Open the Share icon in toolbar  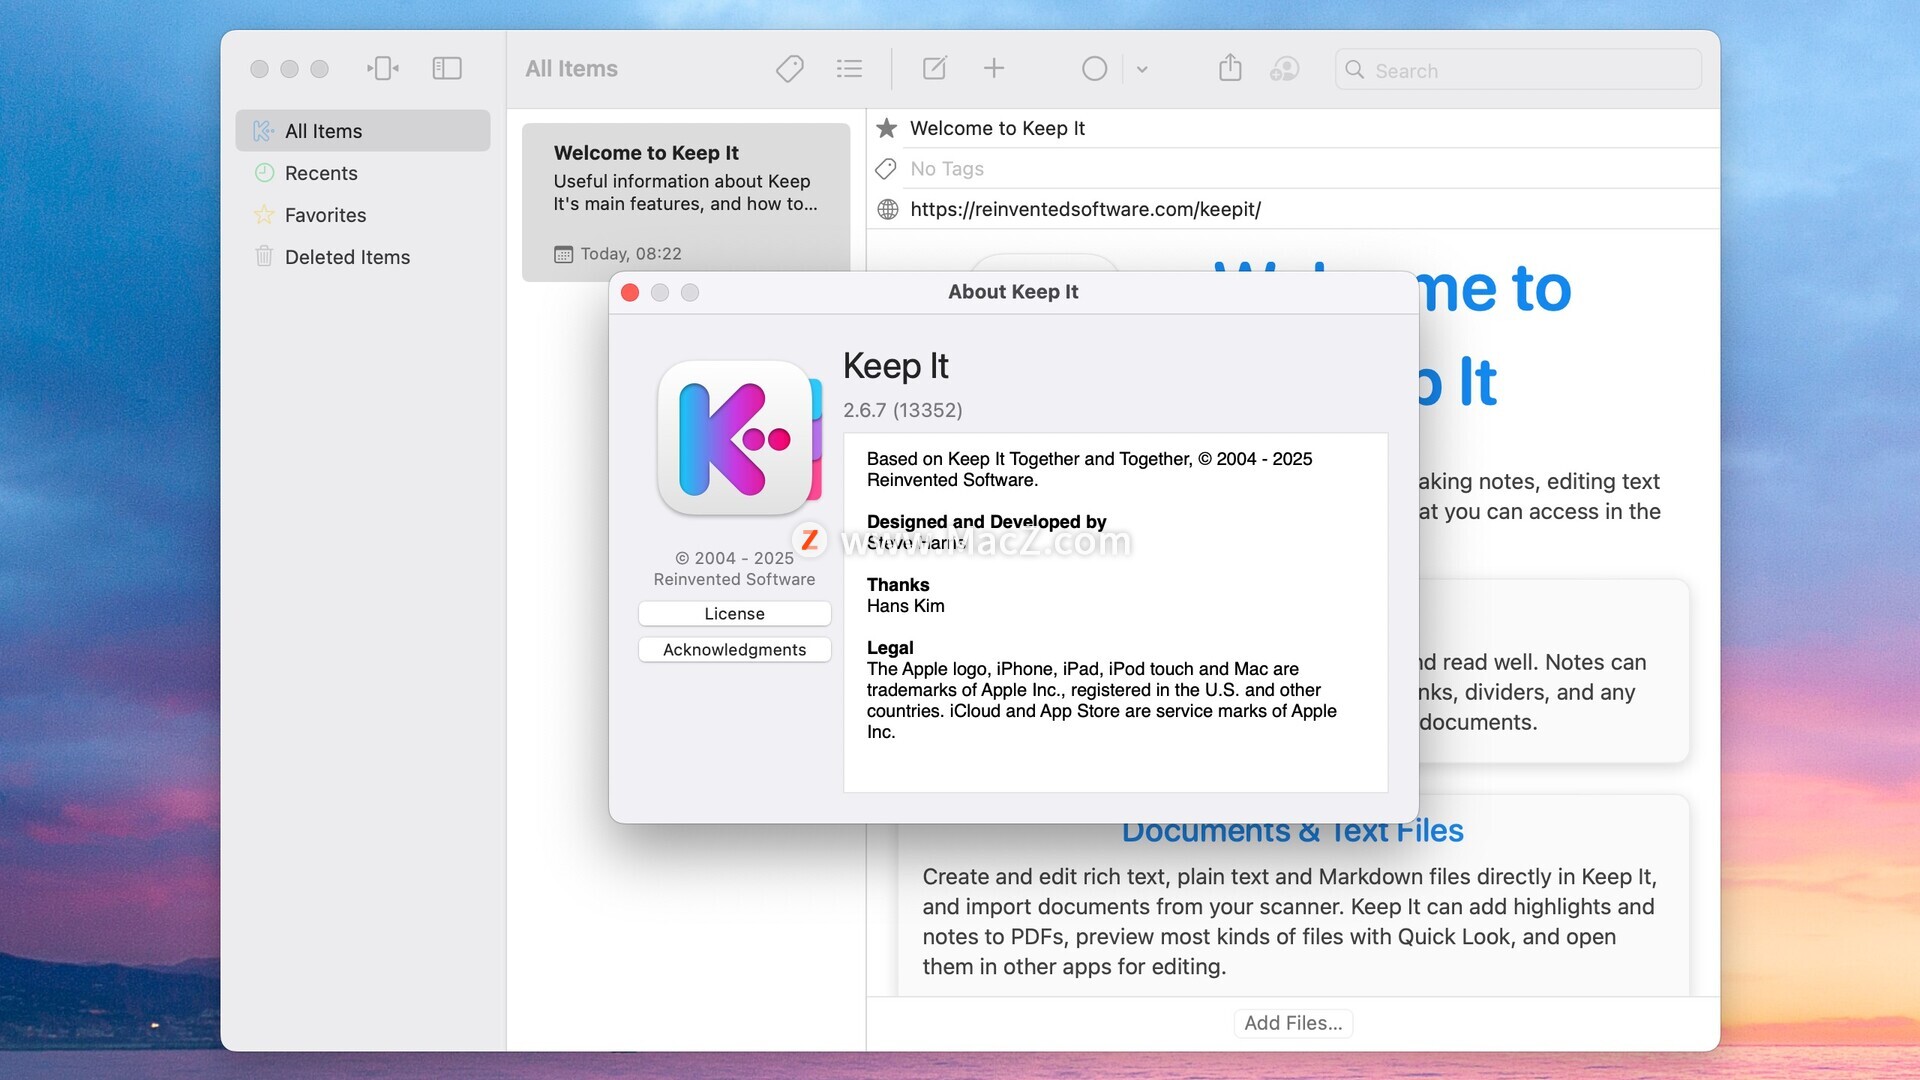[1230, 68]
